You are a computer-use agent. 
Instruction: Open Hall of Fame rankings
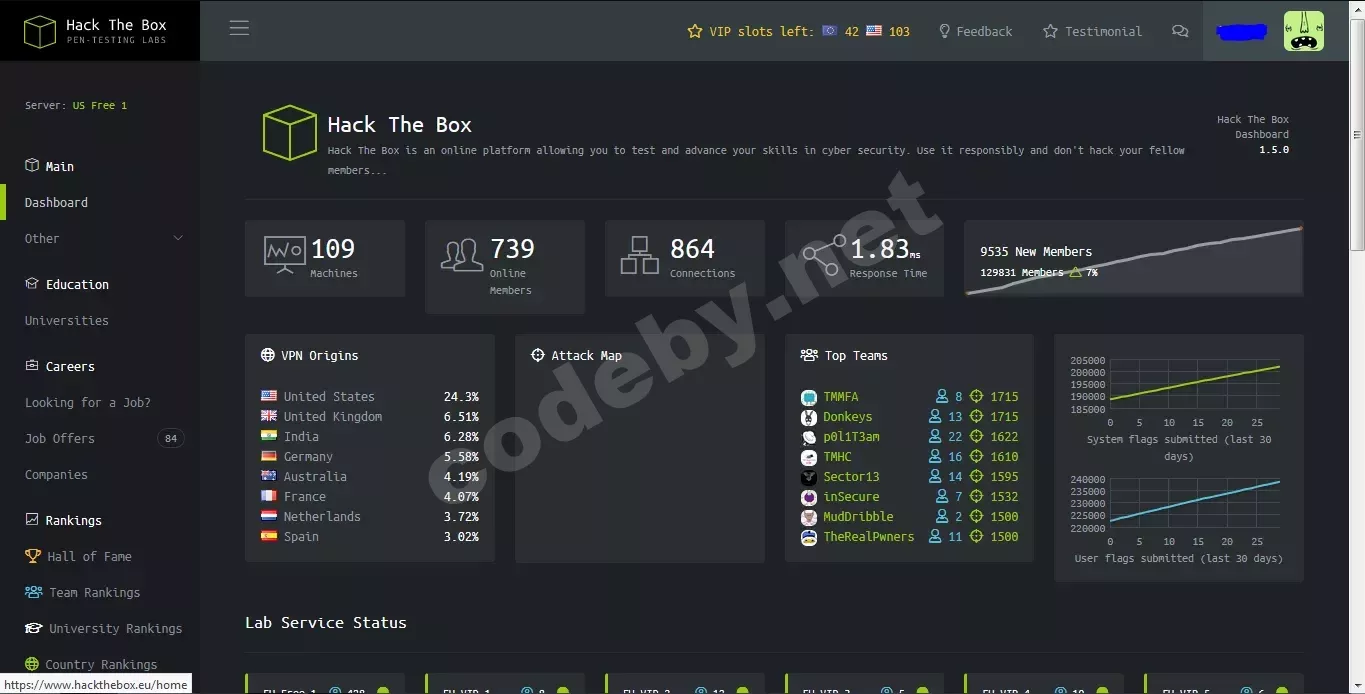click(89, 556)
